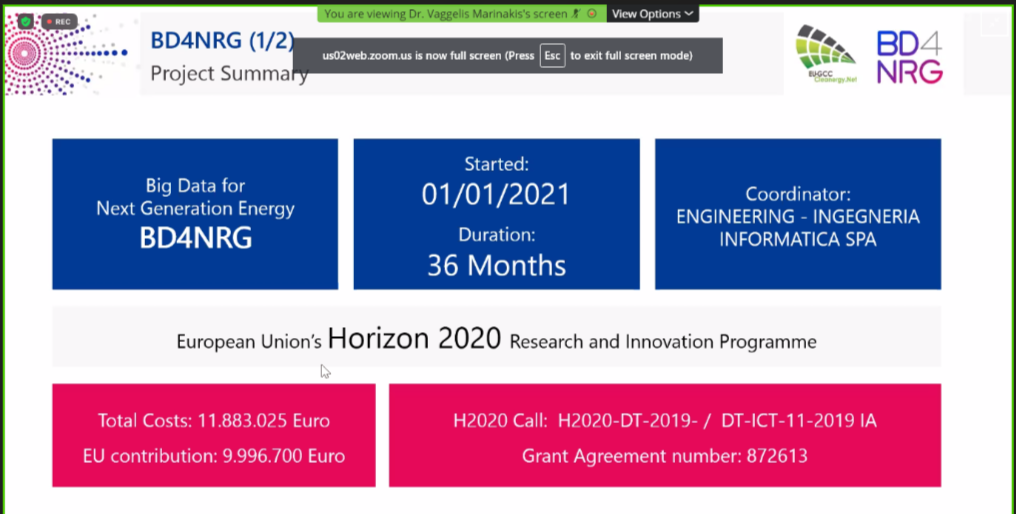Click 'INFORMATICA SPA' text
The width and height of the screenshot is (1016, 514).
798,239
